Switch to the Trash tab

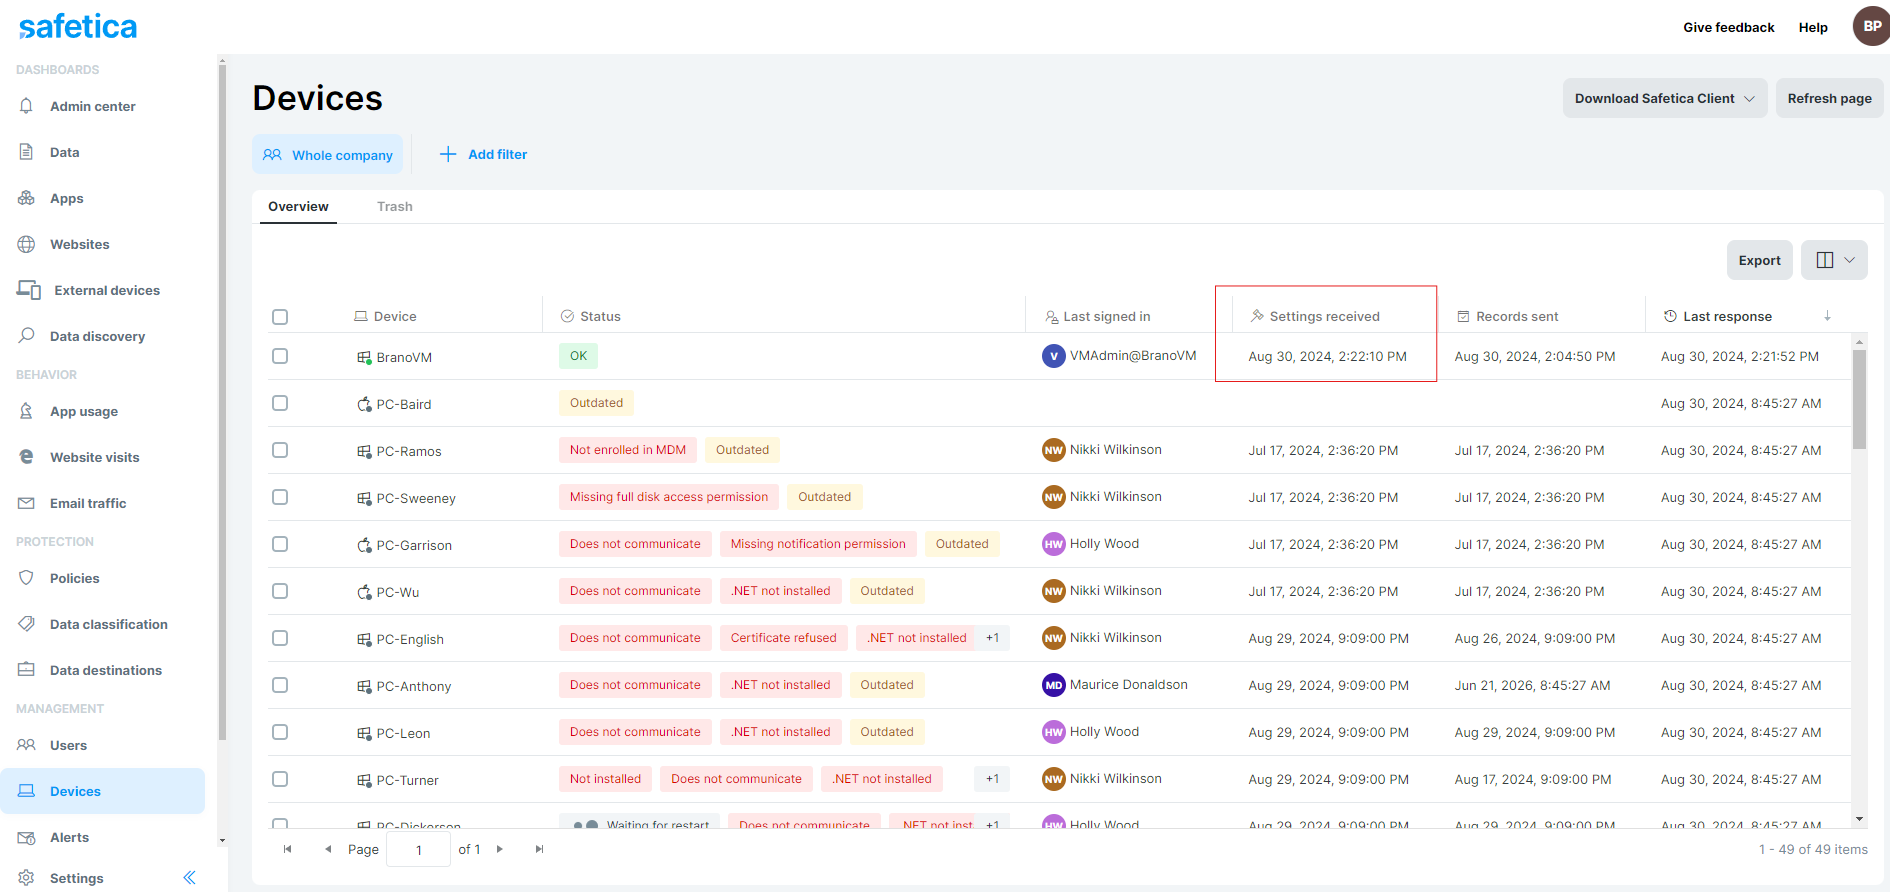(x=395, y=206)
